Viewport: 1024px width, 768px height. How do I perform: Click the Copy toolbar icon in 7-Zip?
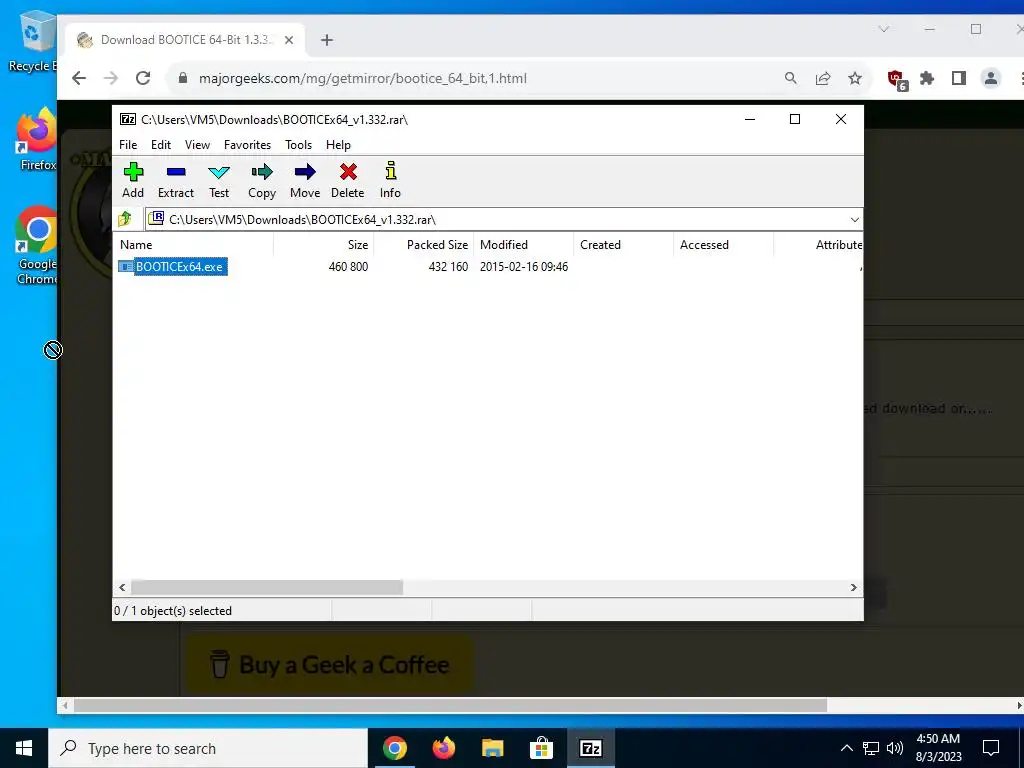(x=262, y=180)
